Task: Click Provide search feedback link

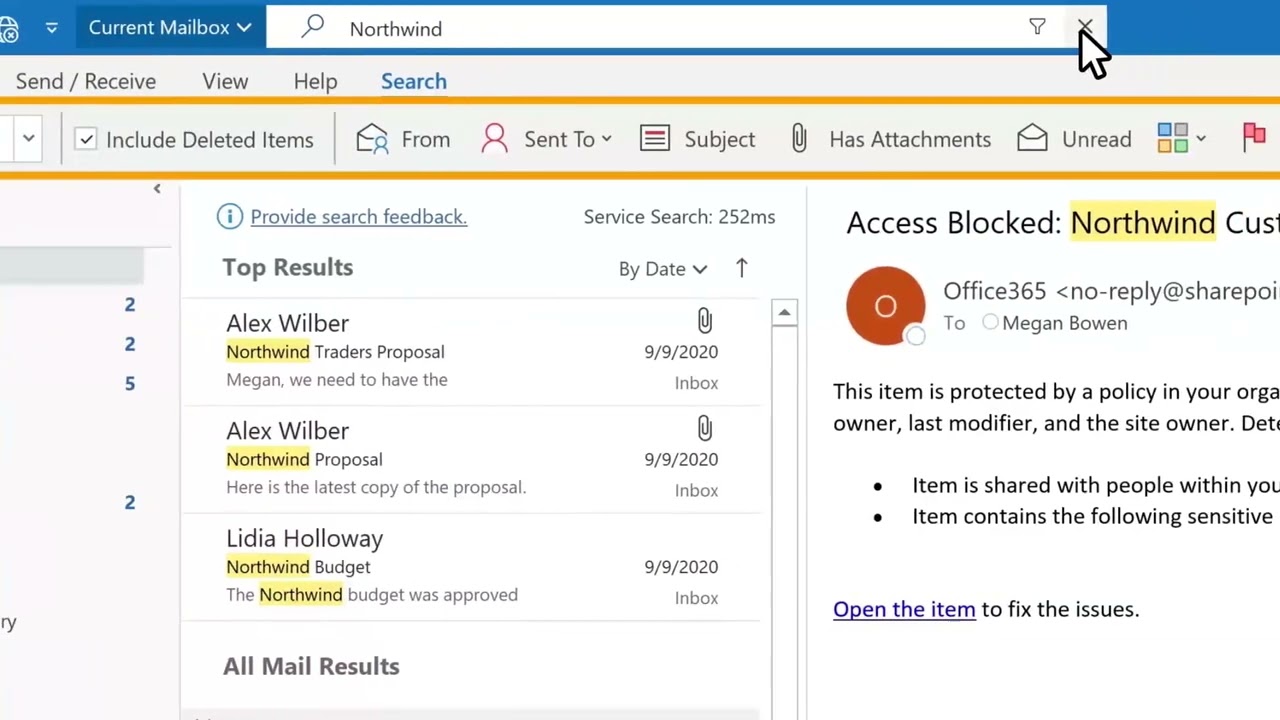Action: tap(358, 216)
